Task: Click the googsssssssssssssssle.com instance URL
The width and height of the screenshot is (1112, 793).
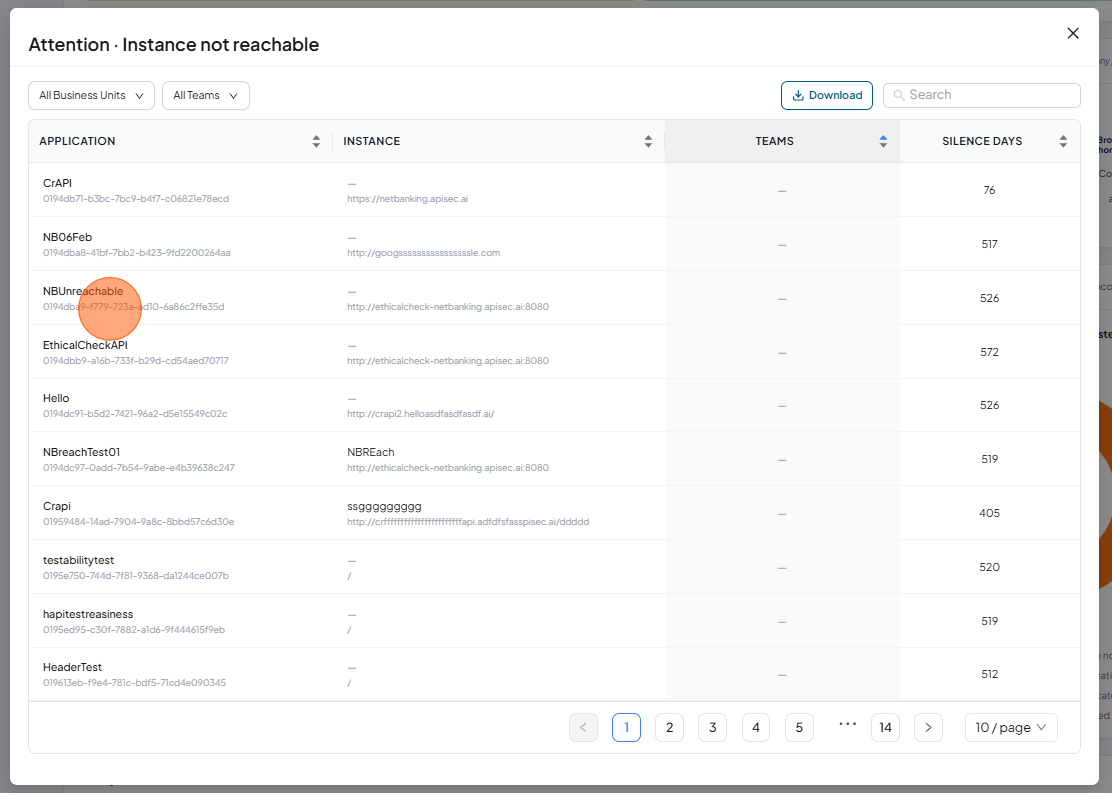Action: pos(423,253)
